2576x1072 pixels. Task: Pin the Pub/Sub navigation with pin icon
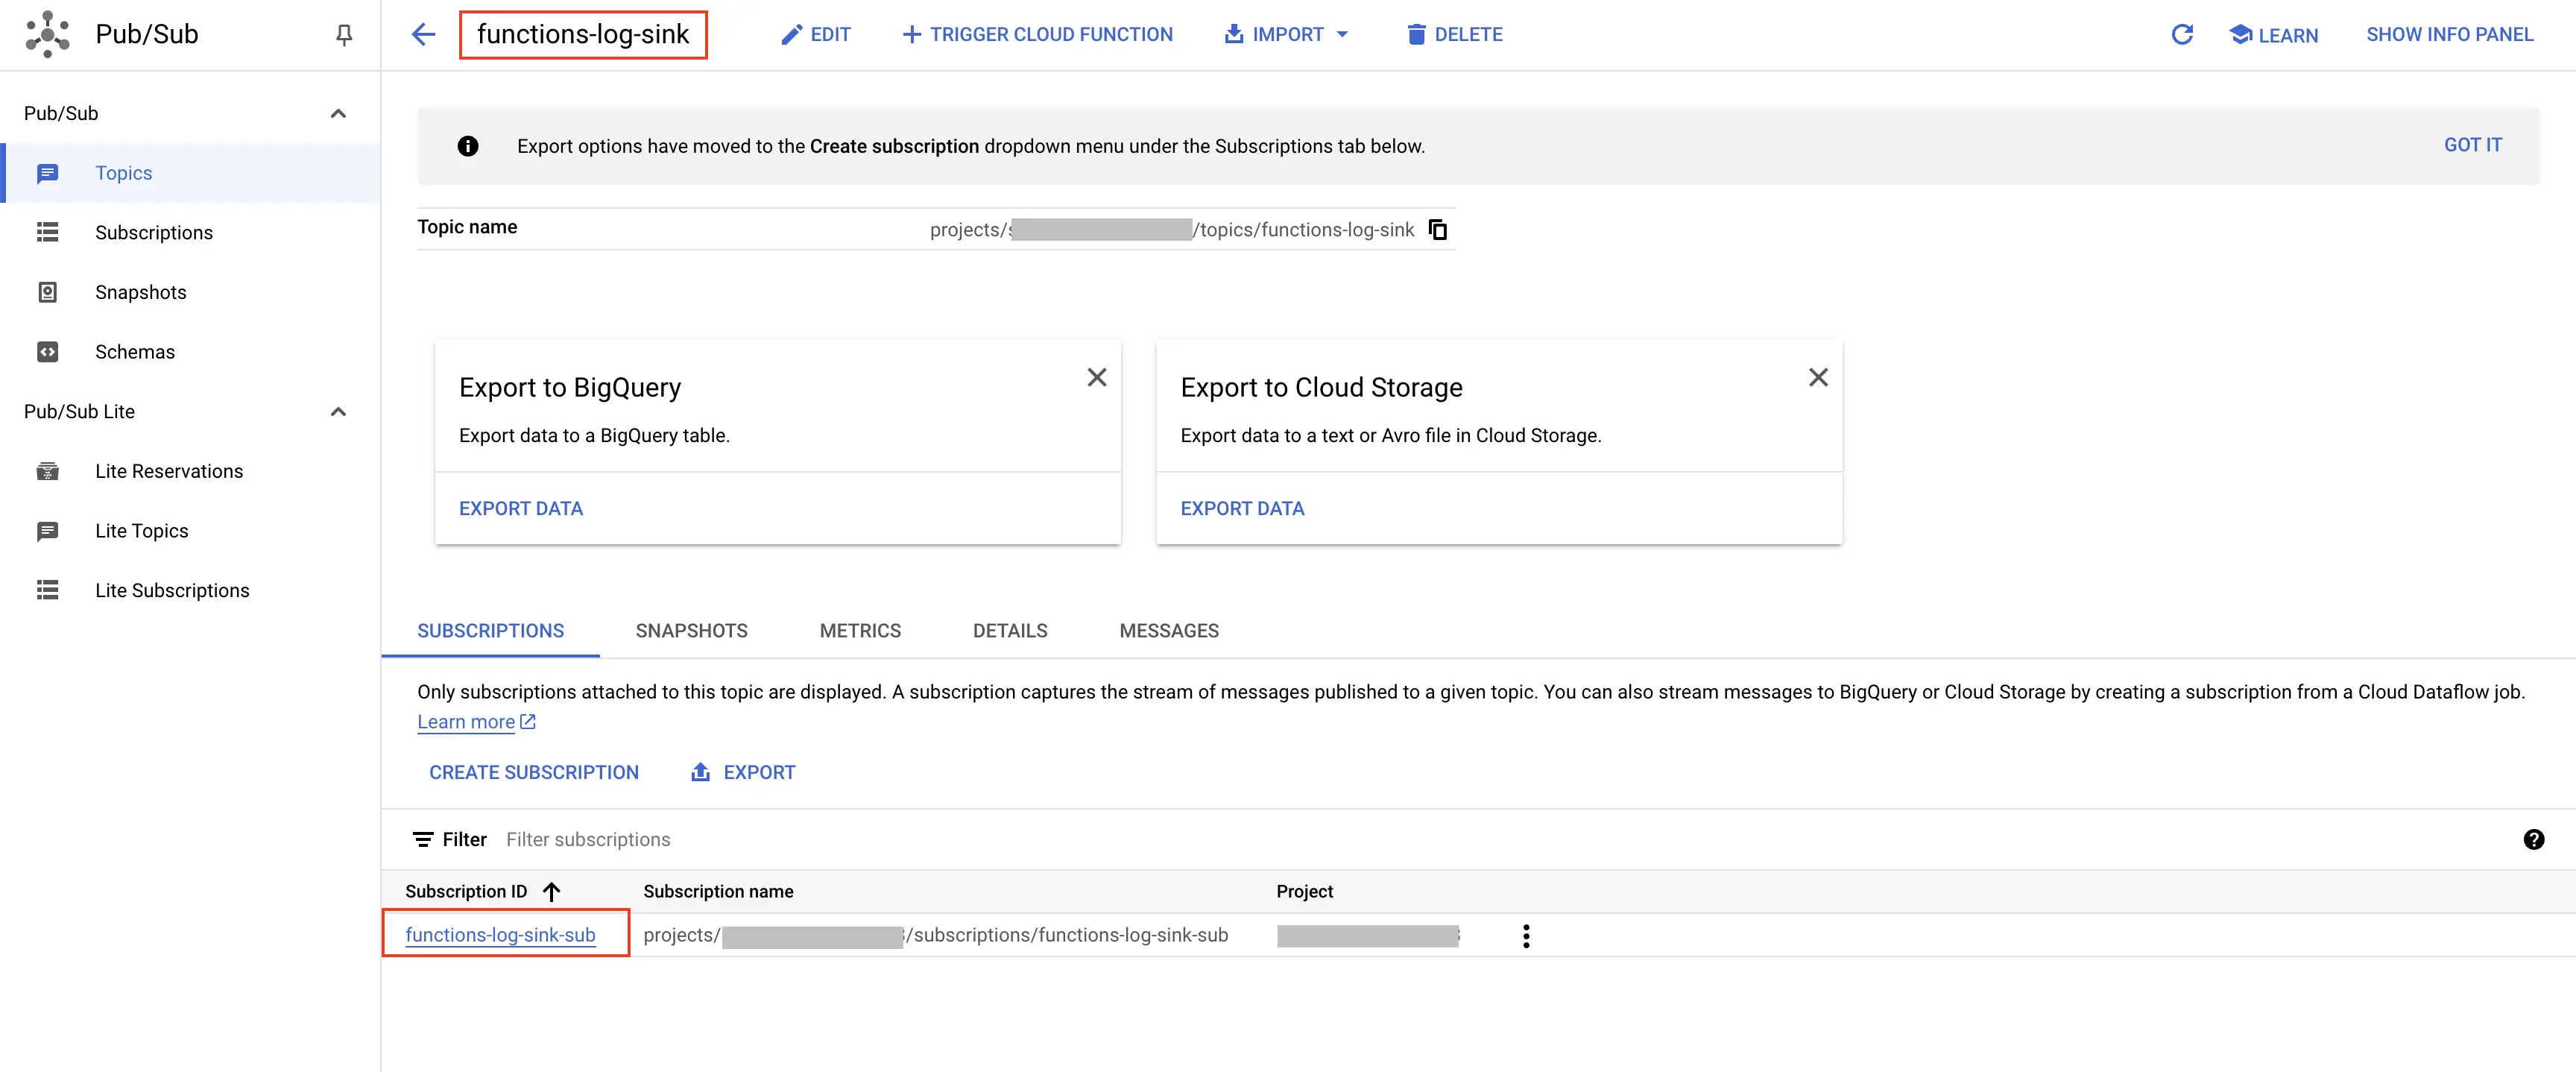[x=344, y=35]
